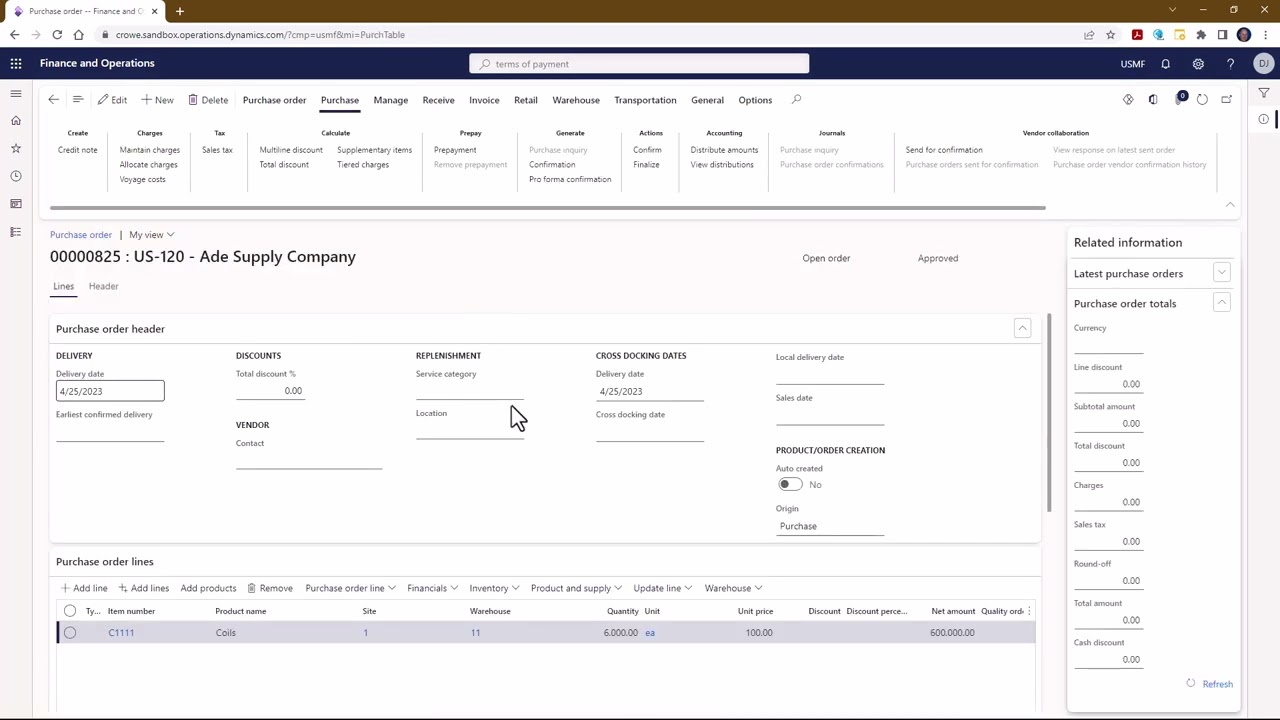Open DJ user profile avatar
The image size is (1280, 720).
pos(1264,64)
